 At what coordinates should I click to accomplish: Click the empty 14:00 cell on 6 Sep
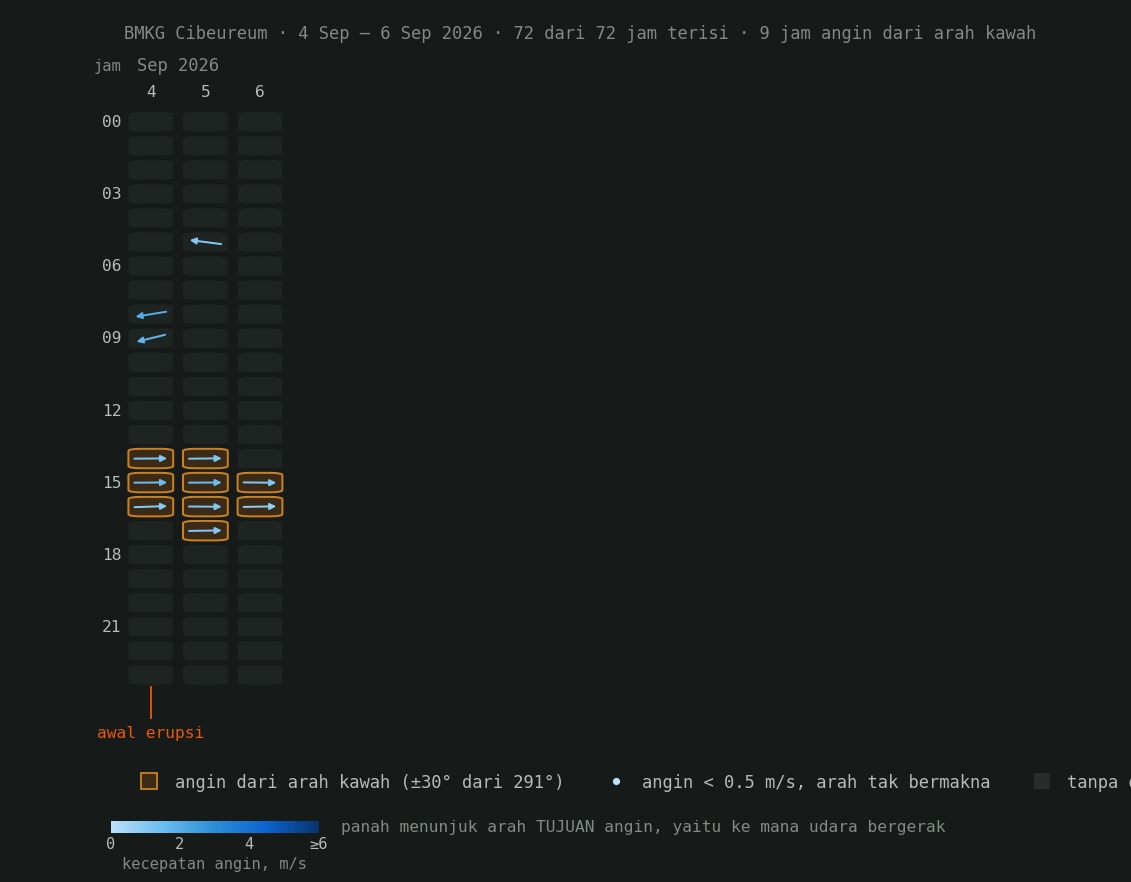(x=260, y=459)
